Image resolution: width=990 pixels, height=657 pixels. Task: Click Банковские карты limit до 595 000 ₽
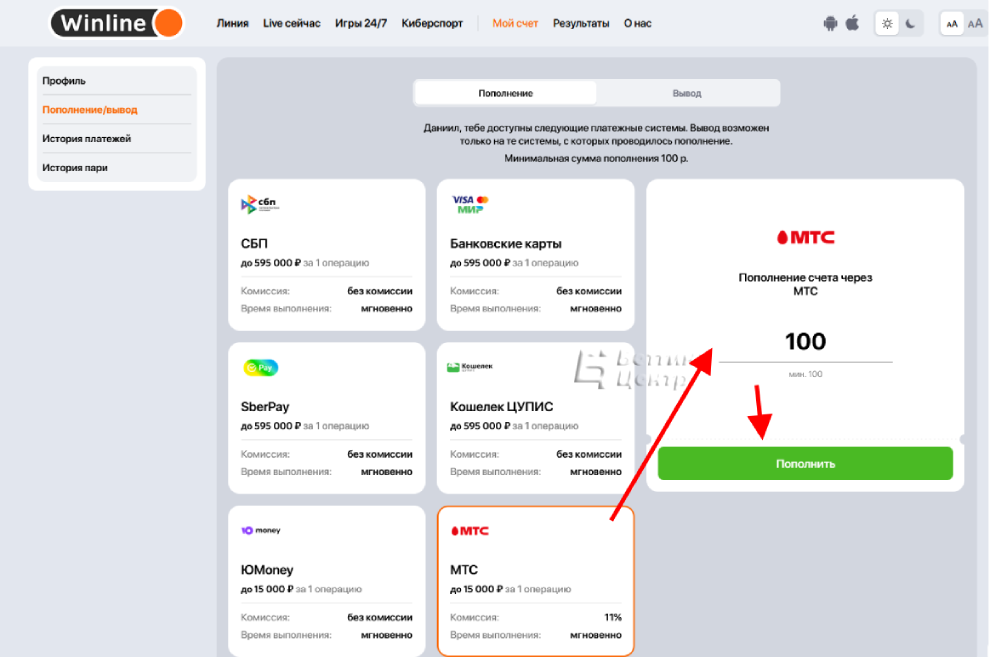480,263
